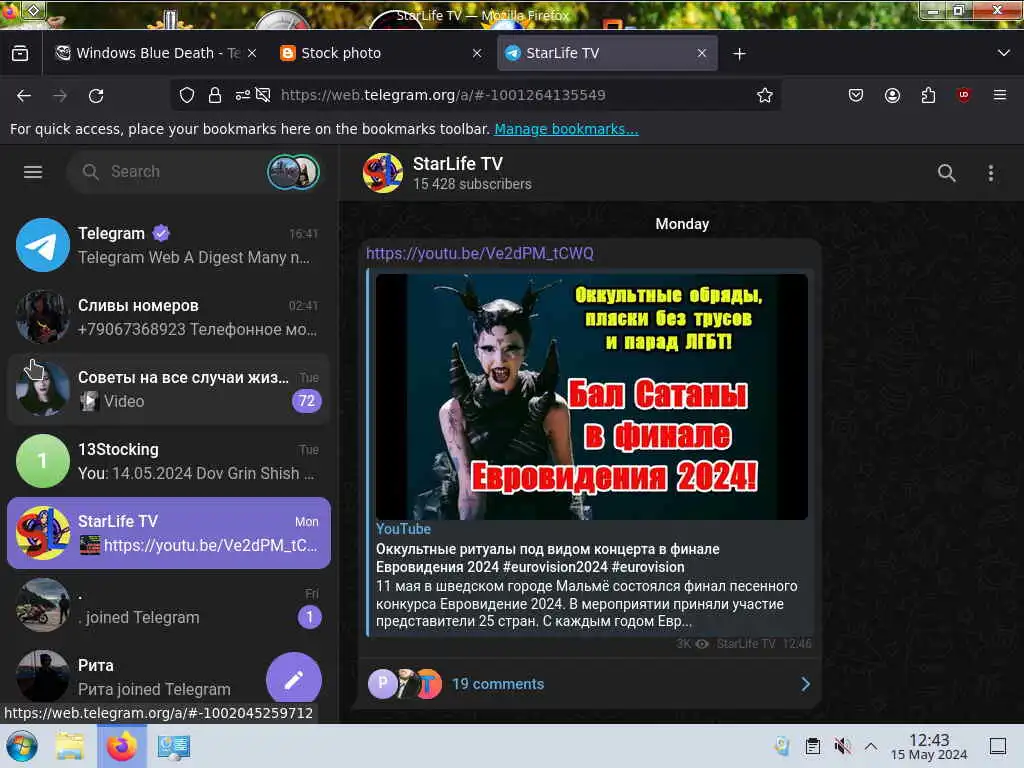
Task: Open the 13Stocking chat
Action: 169,461
